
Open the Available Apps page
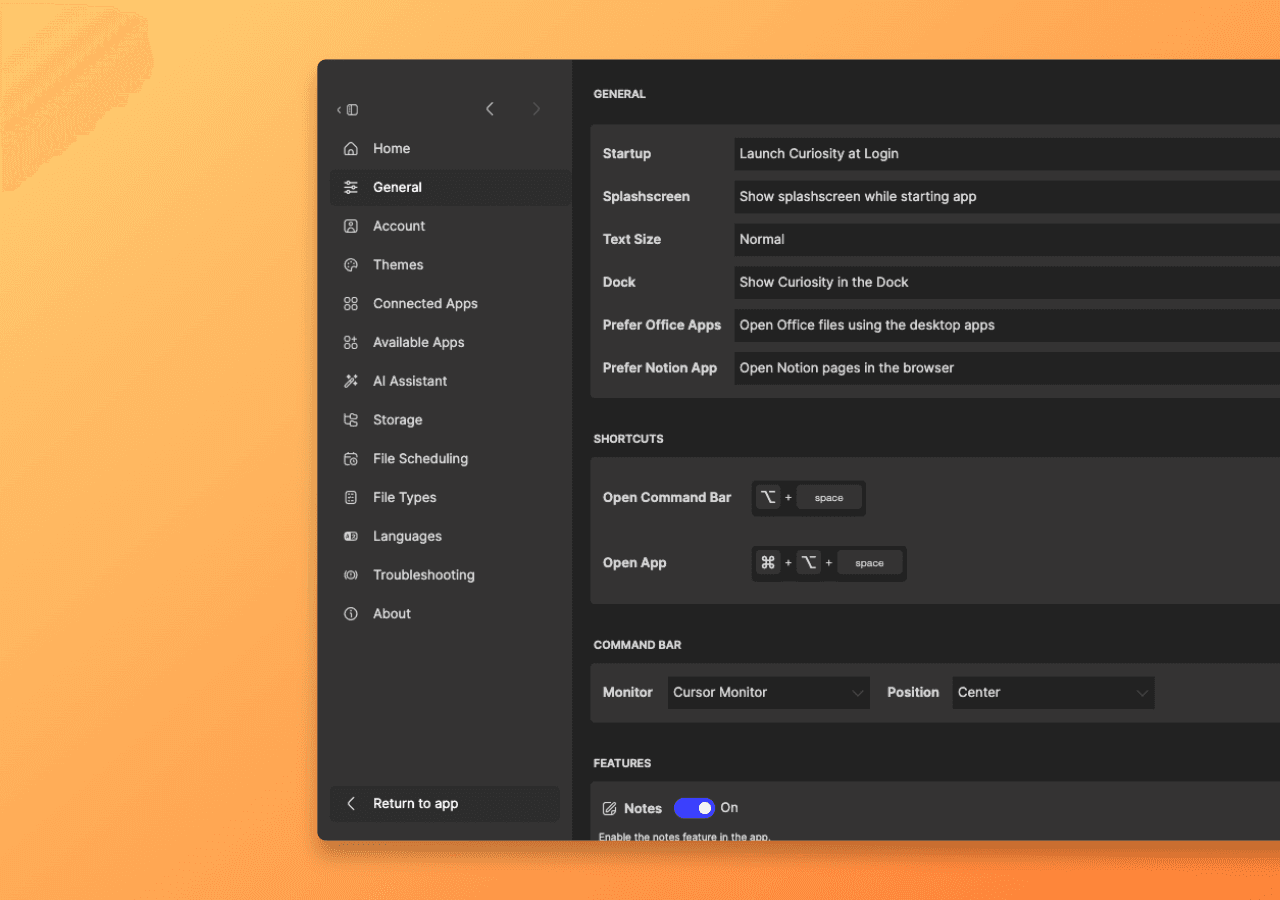point(450,342)
